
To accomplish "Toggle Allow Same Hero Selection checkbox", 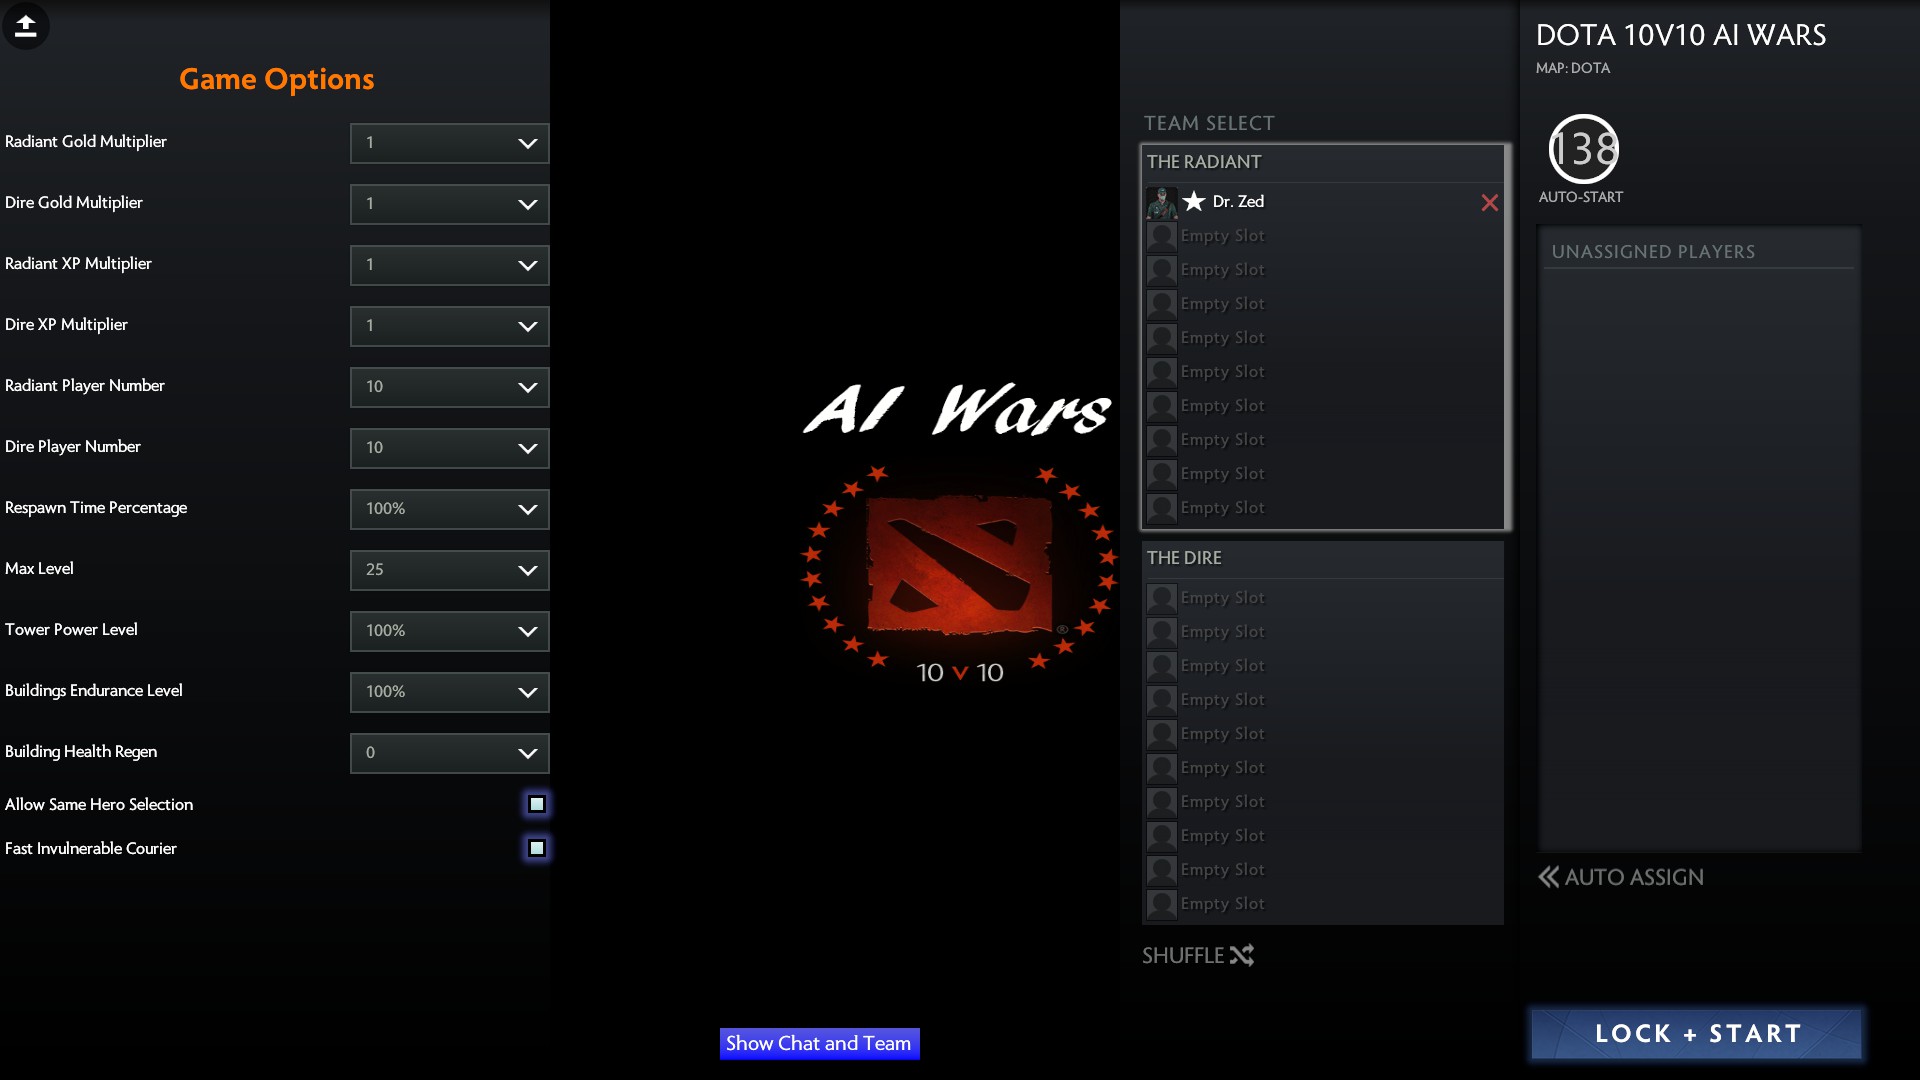I will tap(537, 804).
